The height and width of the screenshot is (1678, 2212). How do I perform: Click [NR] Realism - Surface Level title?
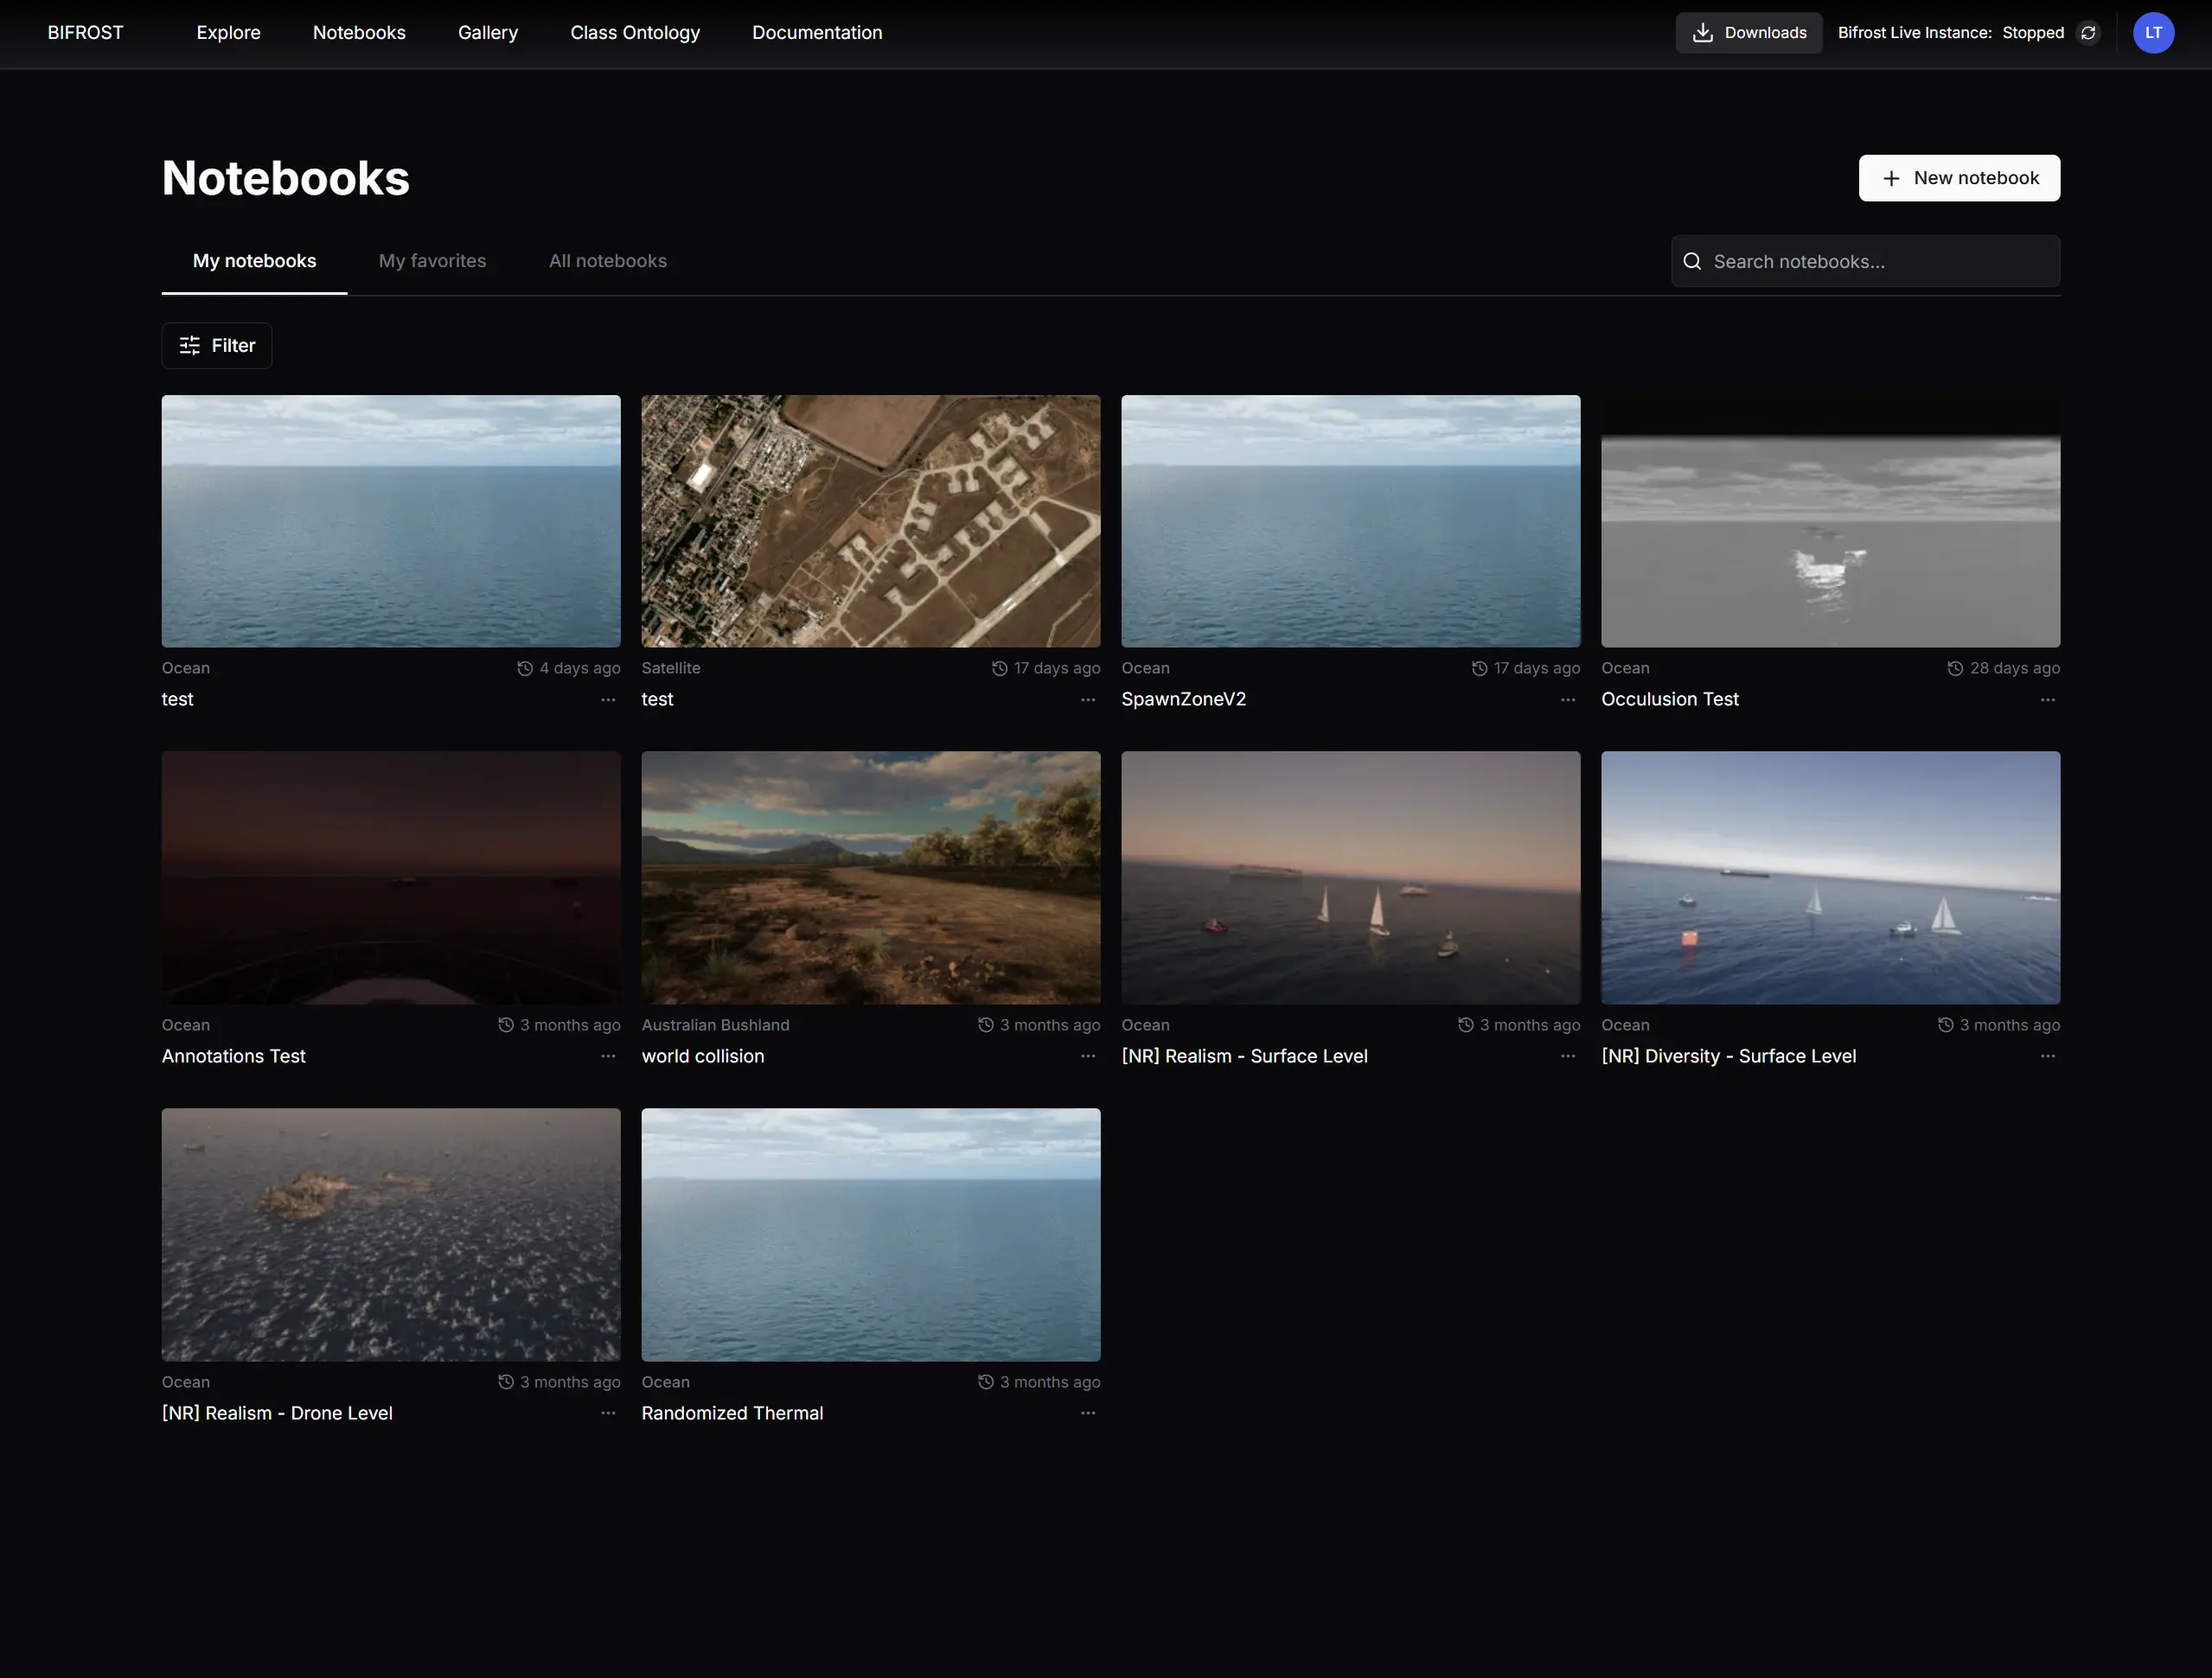click(1245, 1056)
